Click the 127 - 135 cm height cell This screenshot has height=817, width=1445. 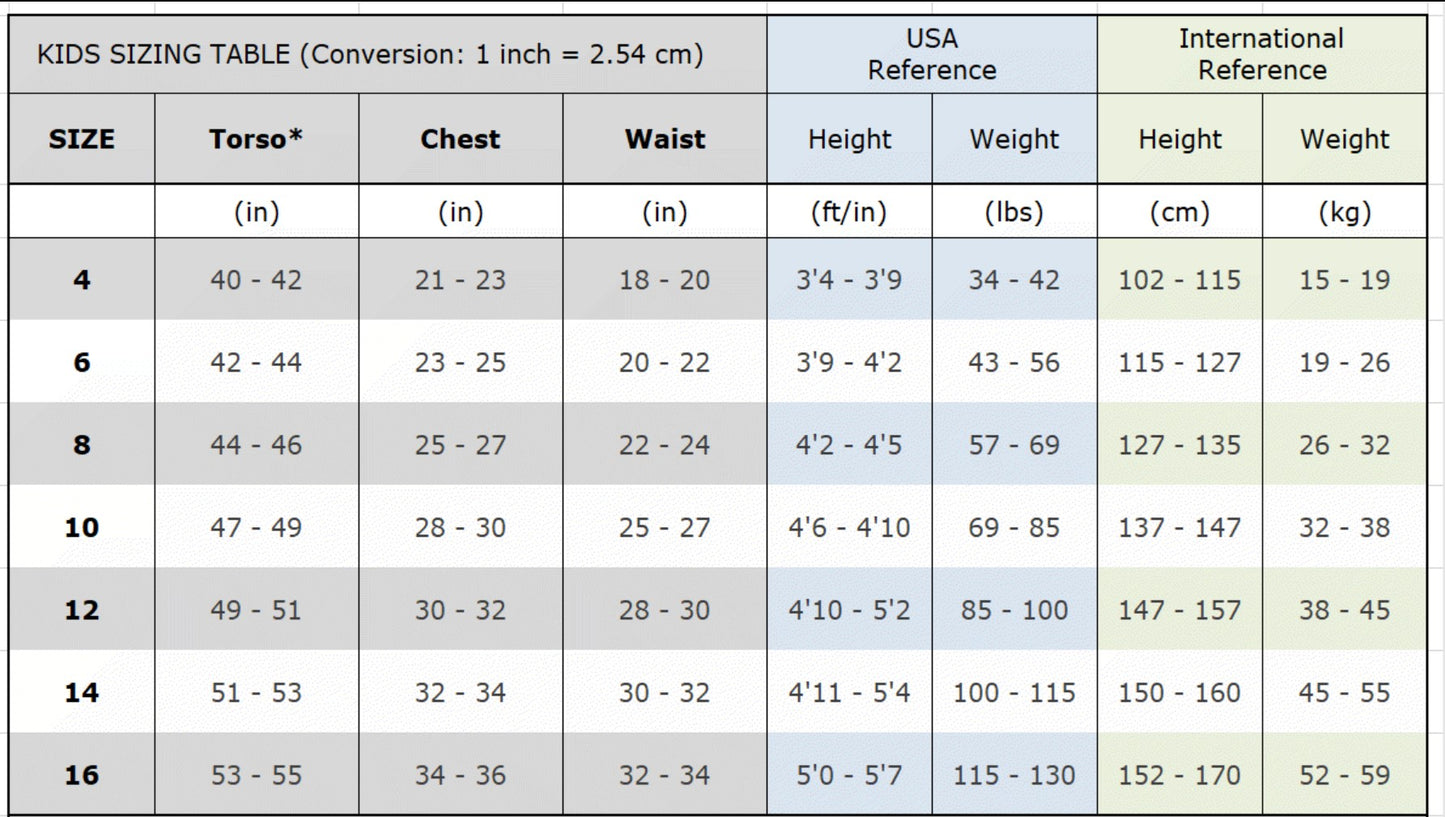point(1180,445)
